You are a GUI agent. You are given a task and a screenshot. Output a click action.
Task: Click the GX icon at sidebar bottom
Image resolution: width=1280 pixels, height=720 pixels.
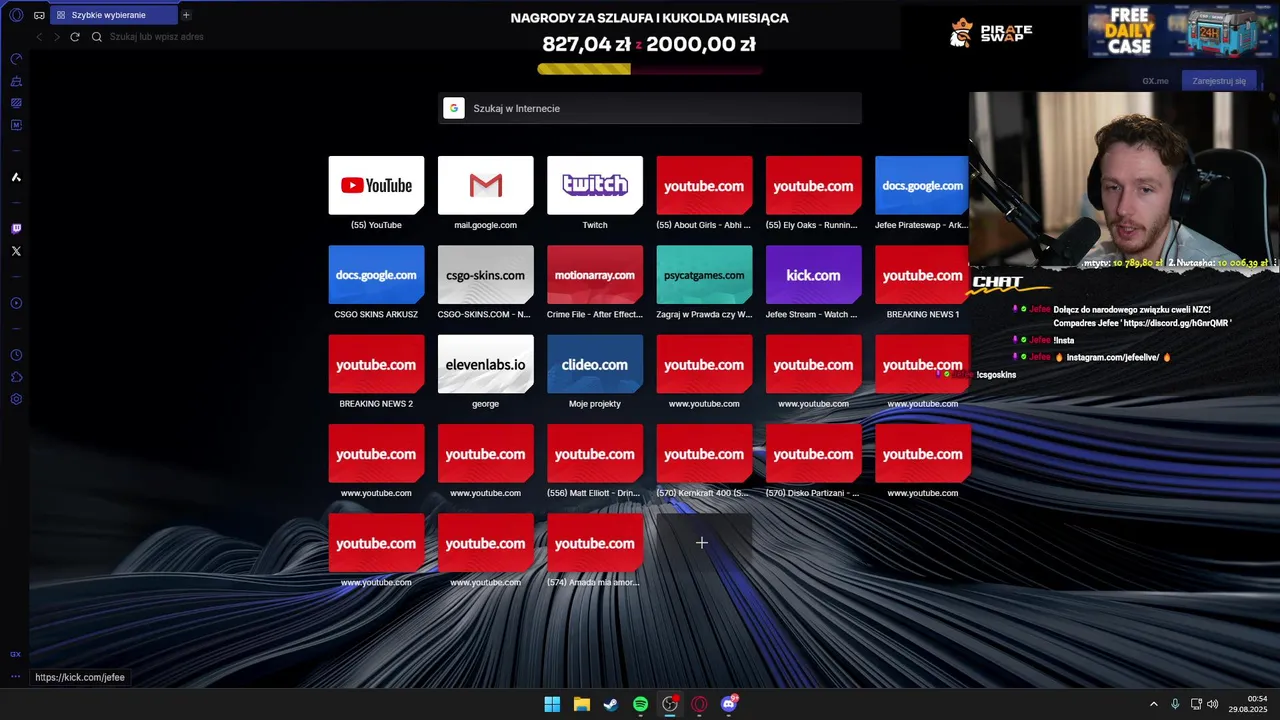(x=16, y=654)
